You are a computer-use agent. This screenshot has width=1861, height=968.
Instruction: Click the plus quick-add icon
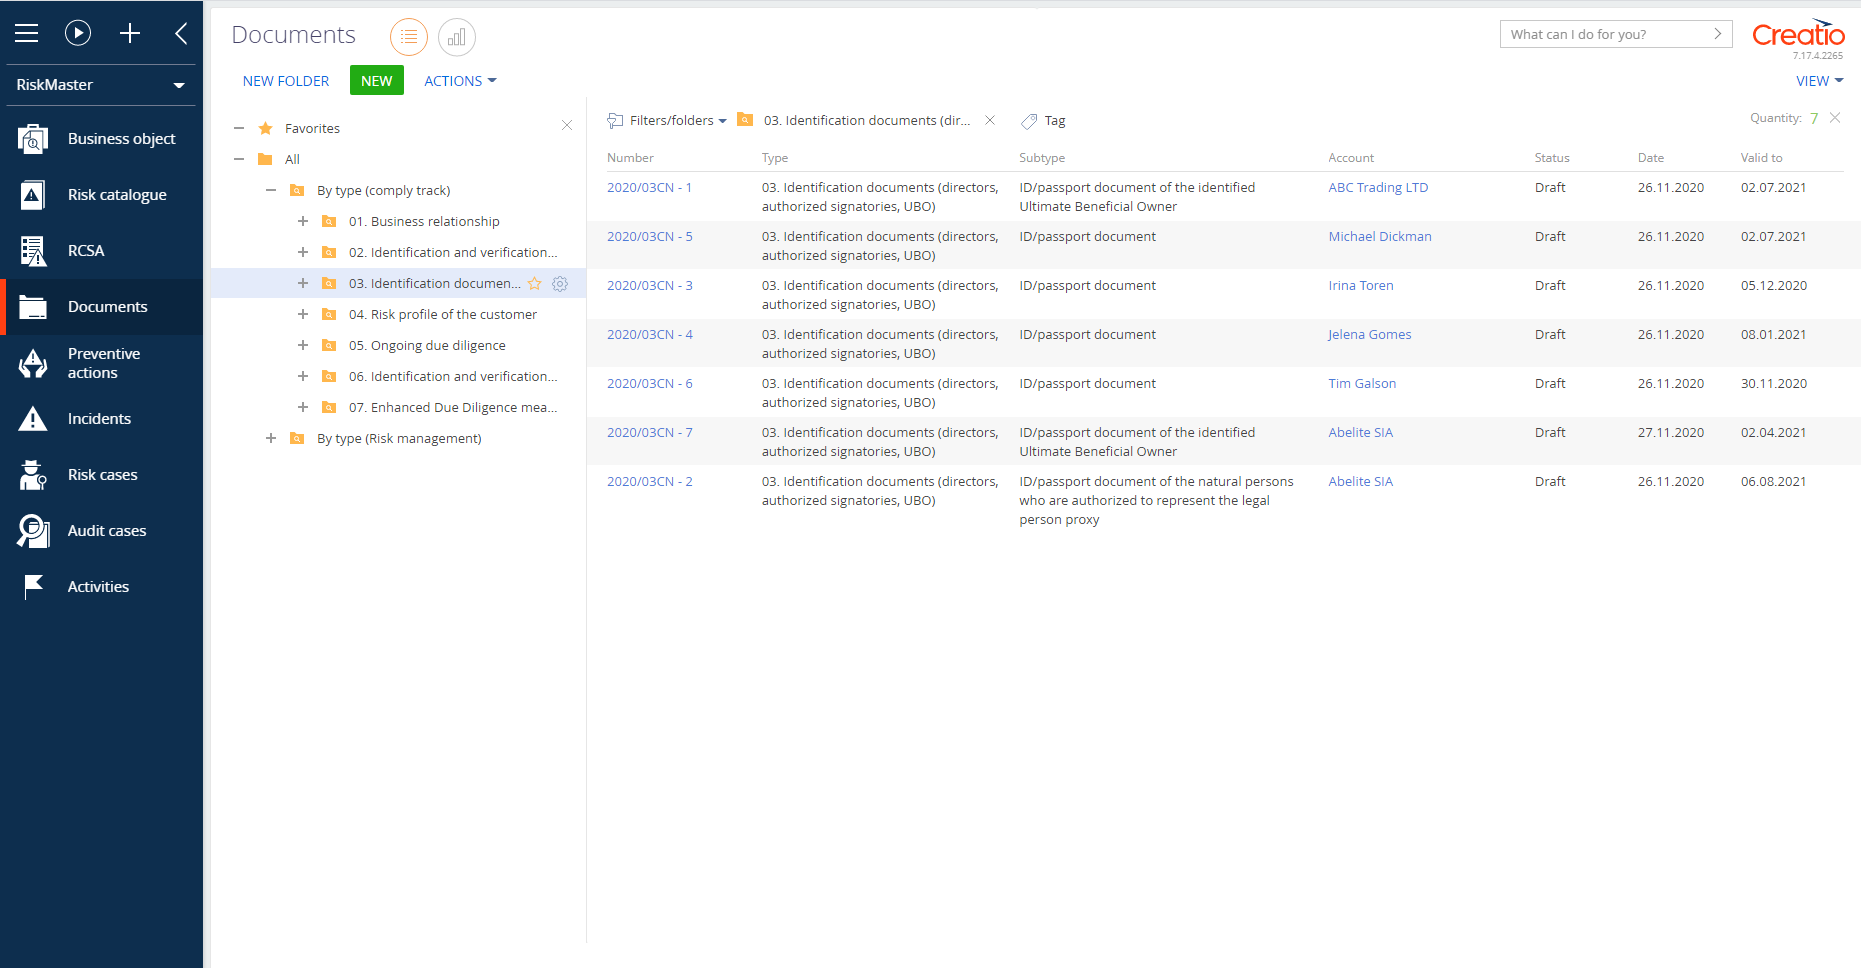[x=130, y=33]
